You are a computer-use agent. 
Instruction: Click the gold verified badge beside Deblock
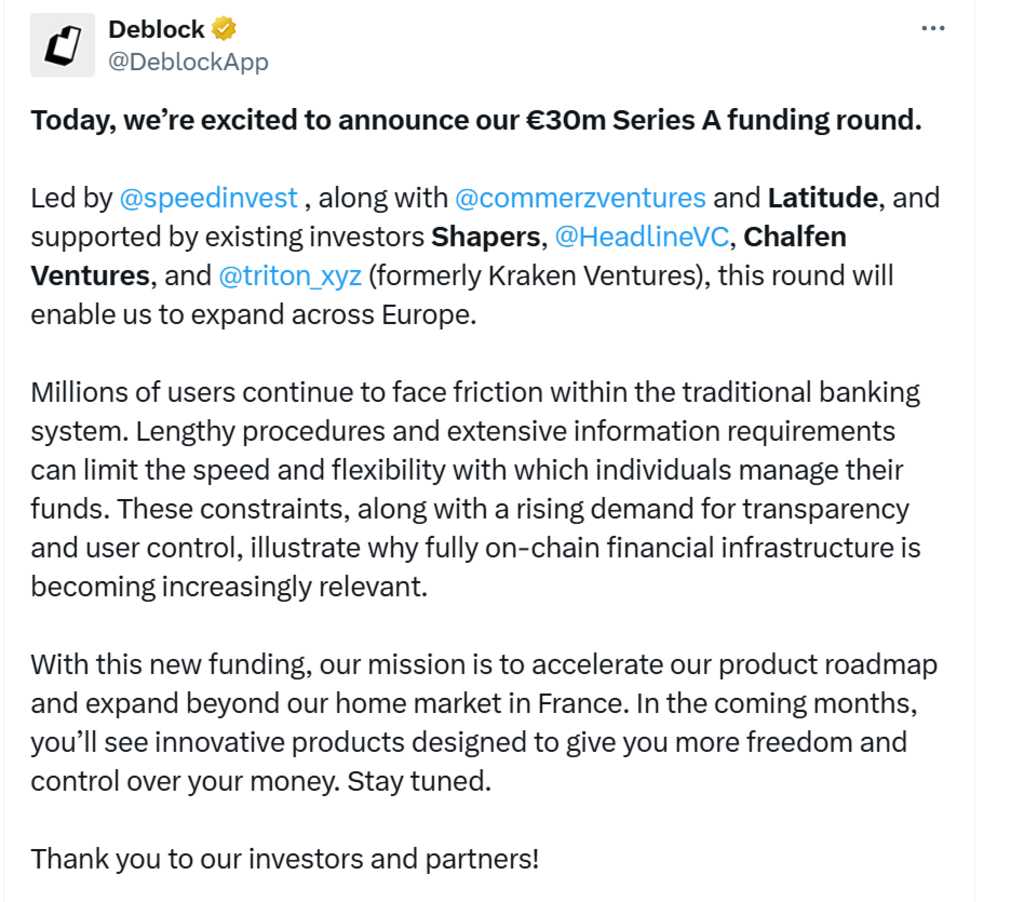pos(224,29)
